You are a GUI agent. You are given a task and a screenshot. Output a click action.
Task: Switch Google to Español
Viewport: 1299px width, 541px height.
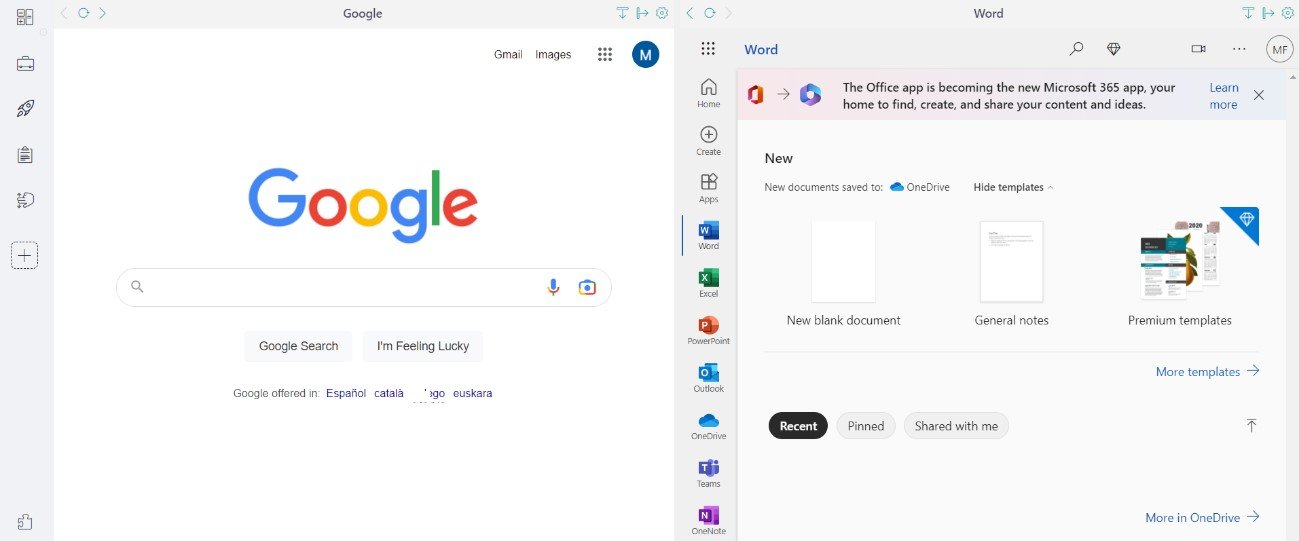[346, 393]
